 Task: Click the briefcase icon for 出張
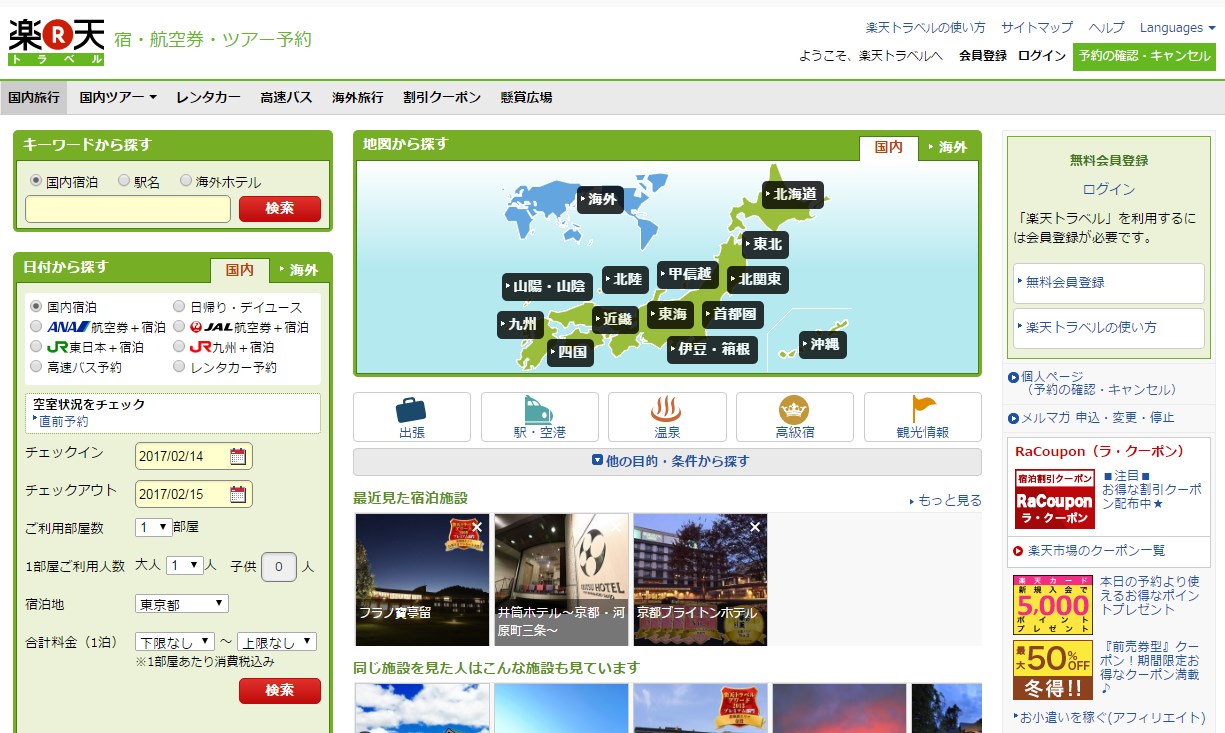[x=411, y=410]
